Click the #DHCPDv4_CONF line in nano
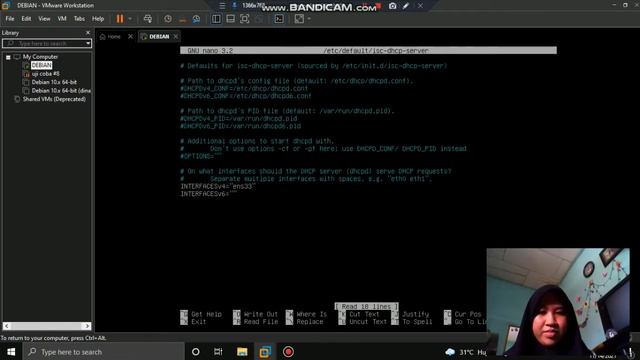 pyautogui.click(x=244, y=89)
